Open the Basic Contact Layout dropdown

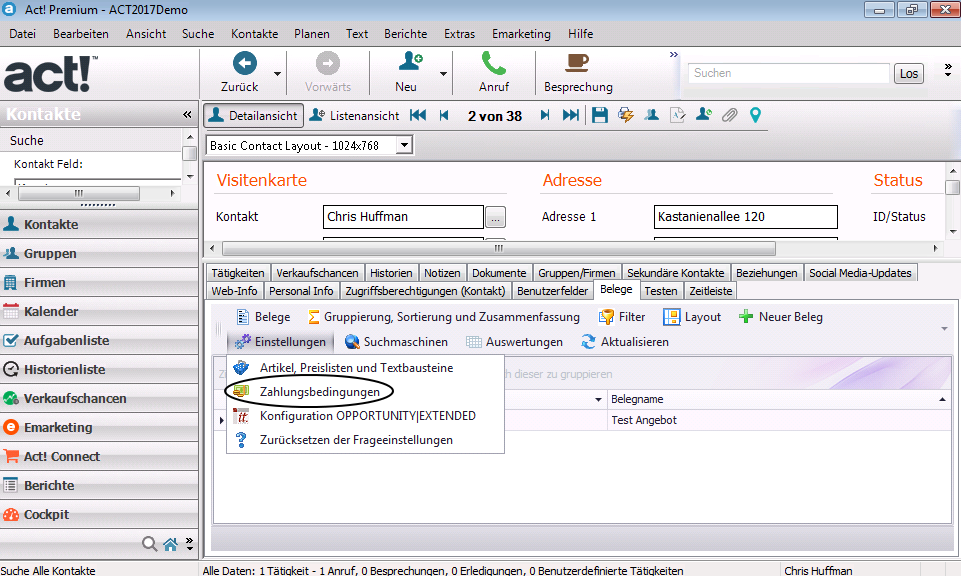point(404,145)
